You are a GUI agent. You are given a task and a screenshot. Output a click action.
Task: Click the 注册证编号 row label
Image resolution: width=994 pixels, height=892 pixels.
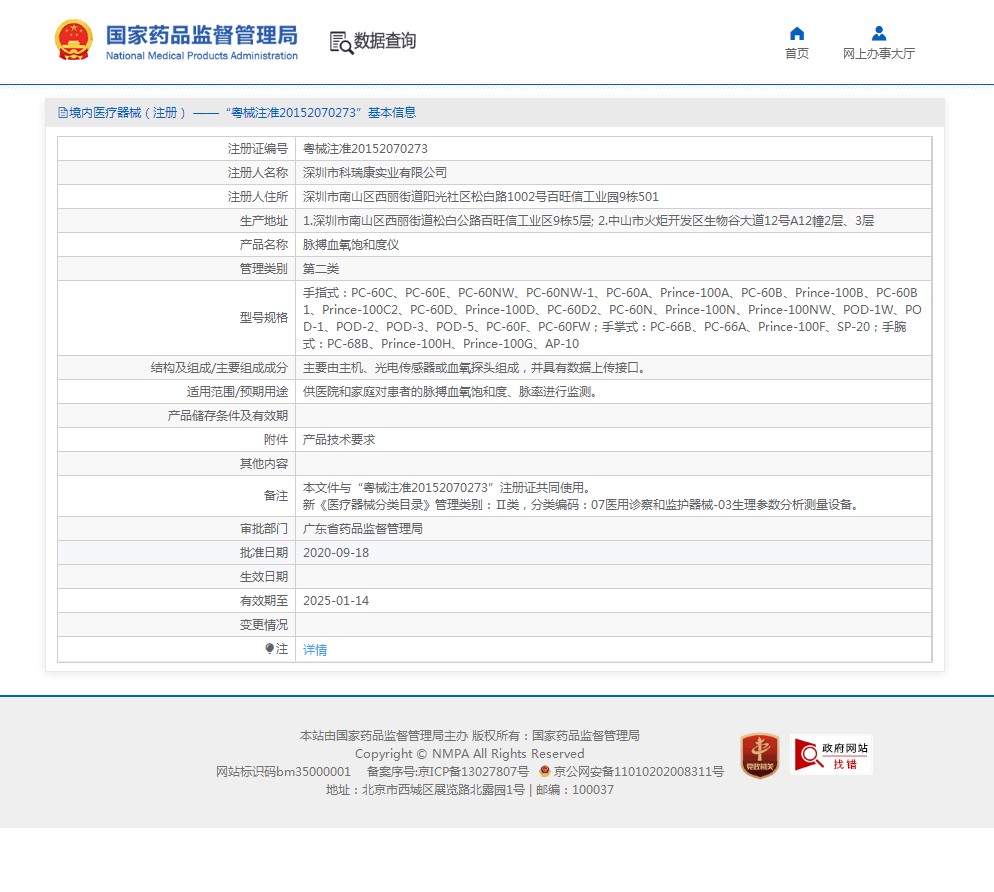pyautogui.click(x=258, y=149)
